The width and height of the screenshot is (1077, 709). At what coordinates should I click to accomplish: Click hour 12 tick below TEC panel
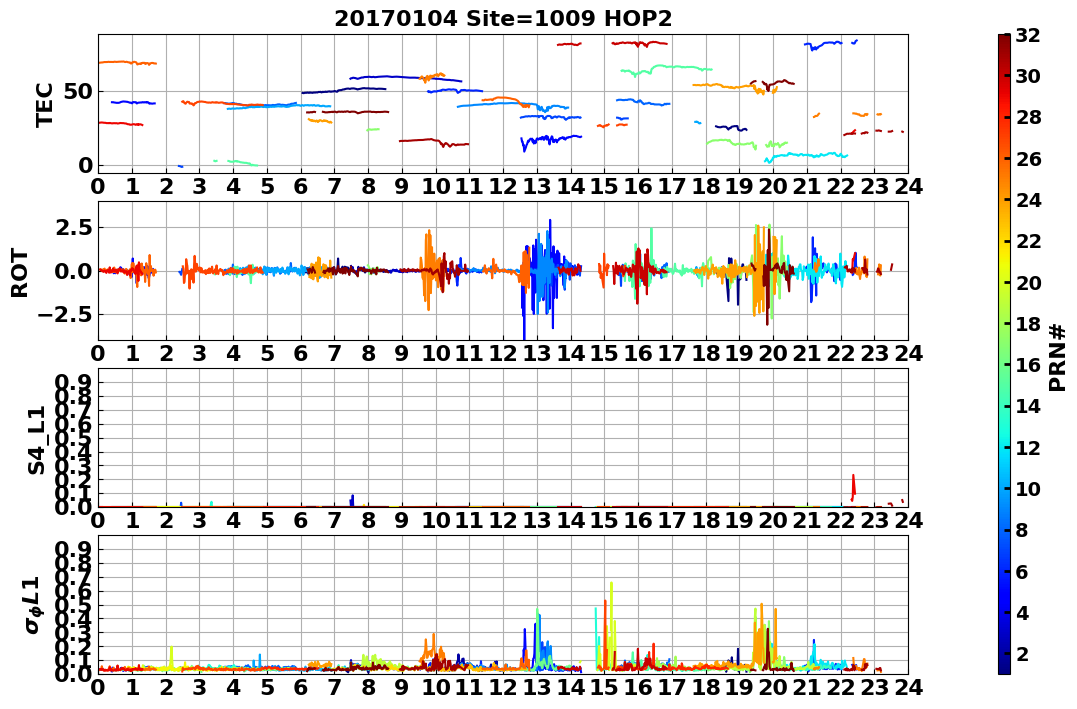(x=503, y=186)
